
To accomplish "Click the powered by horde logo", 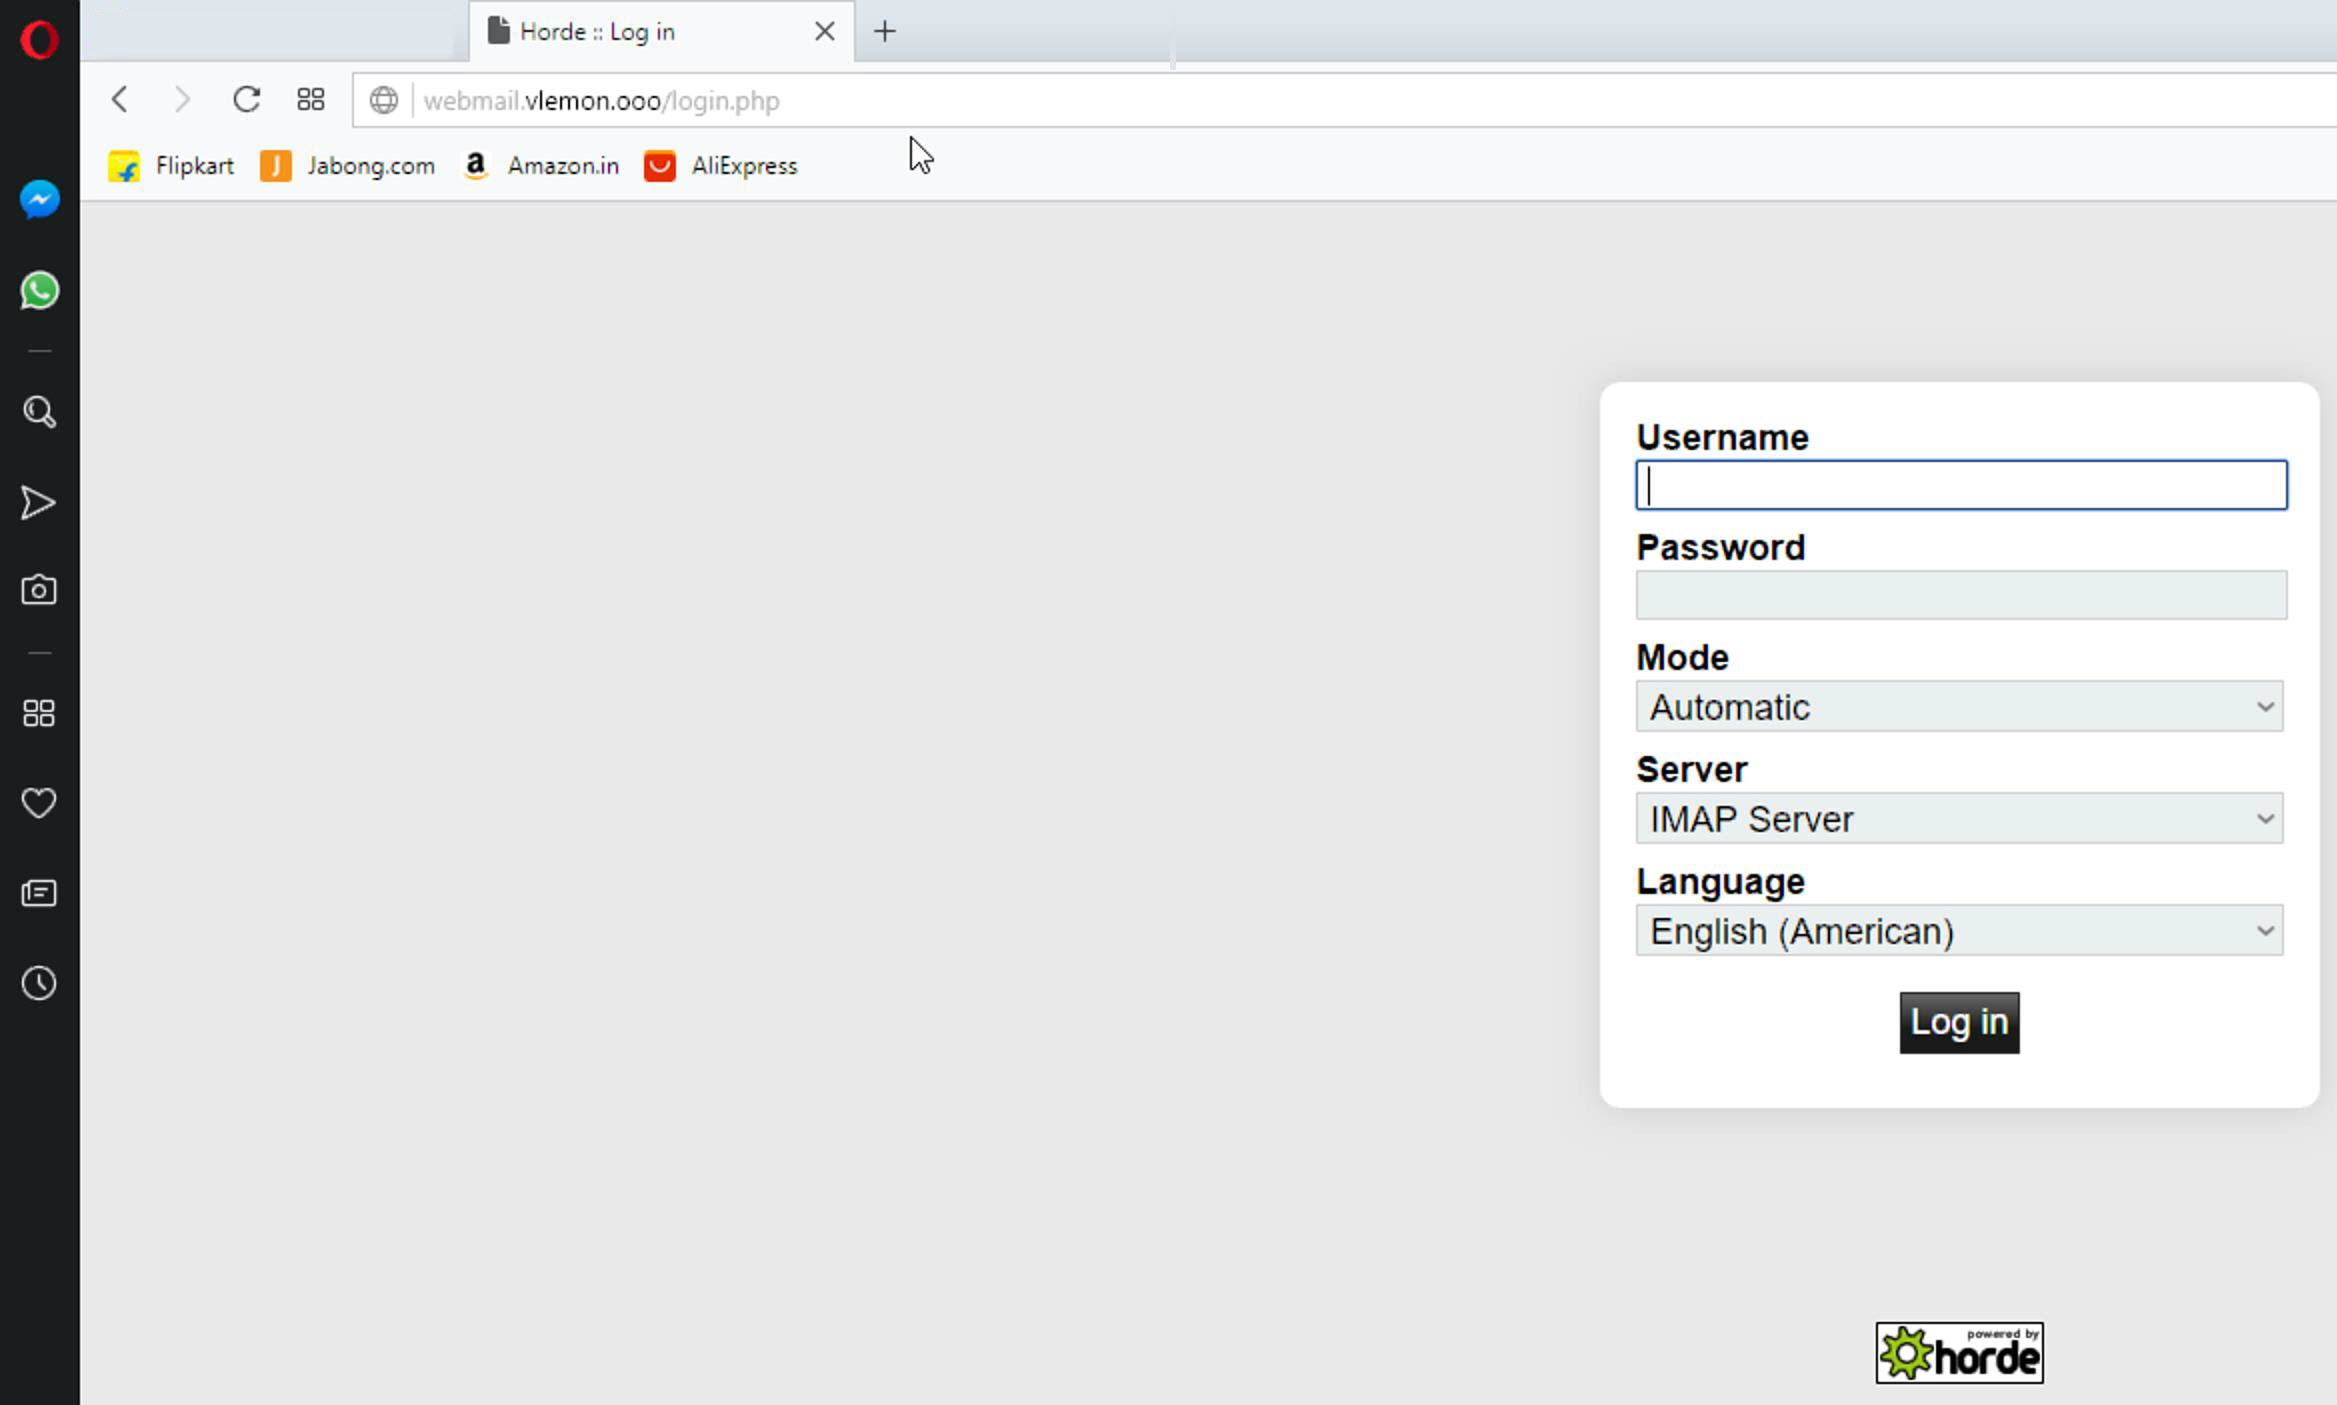I will (1958, 1353).
